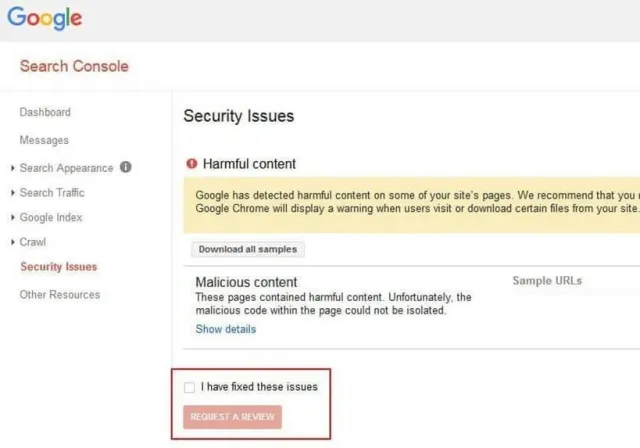
Task: Expand the Crawl section arrow
Action: point(12,242)
